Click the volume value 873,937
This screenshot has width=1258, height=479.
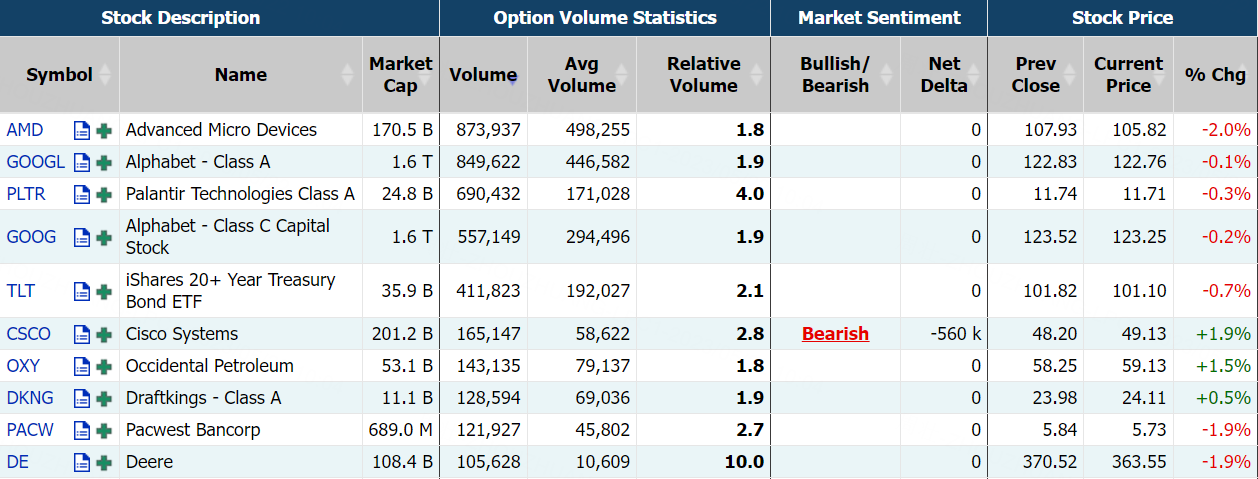488,130
